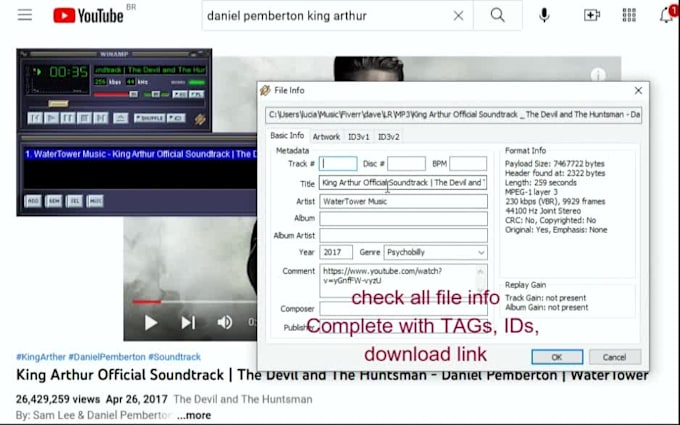Cancel the File Info dialog
The width and height of the screenshot is (680, 425).
(x=614, y=357)
